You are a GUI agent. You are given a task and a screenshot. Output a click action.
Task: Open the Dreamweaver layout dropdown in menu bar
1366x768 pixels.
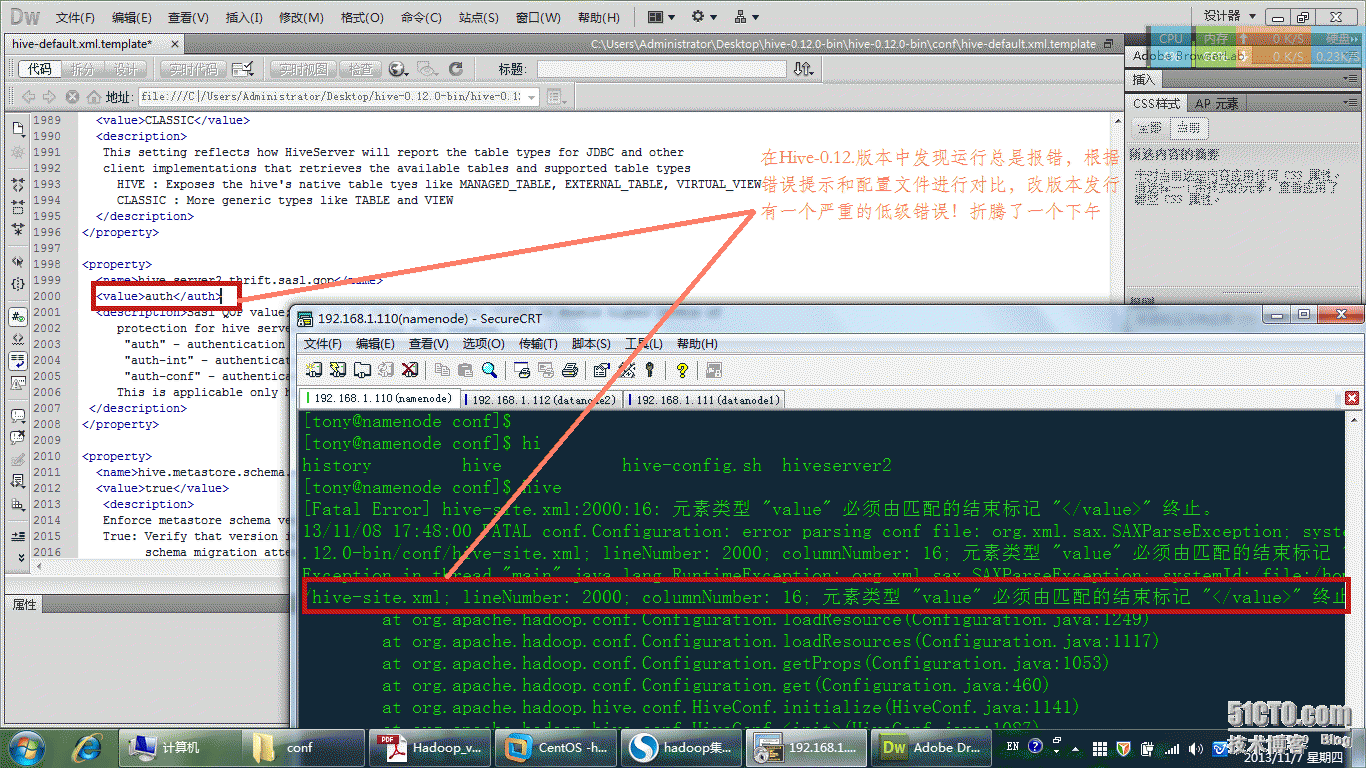(661, 17)
